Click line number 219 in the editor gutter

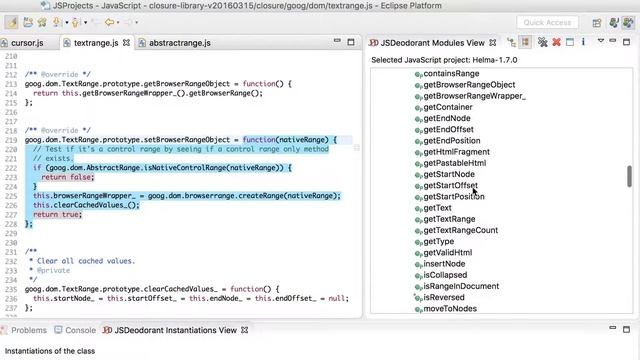pyautogui.click(x=11, y=140)
